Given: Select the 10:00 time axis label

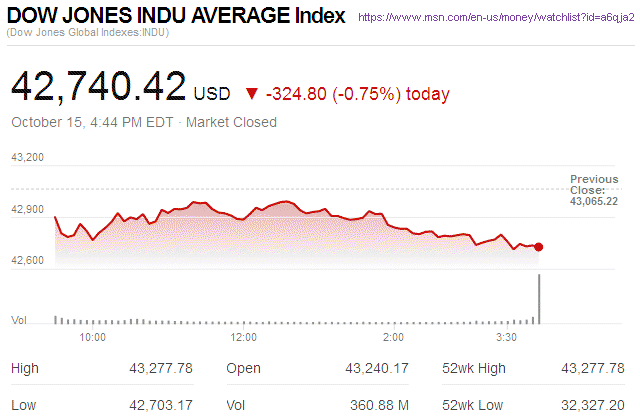Looking at the screenshot, I should coord(93,337).
